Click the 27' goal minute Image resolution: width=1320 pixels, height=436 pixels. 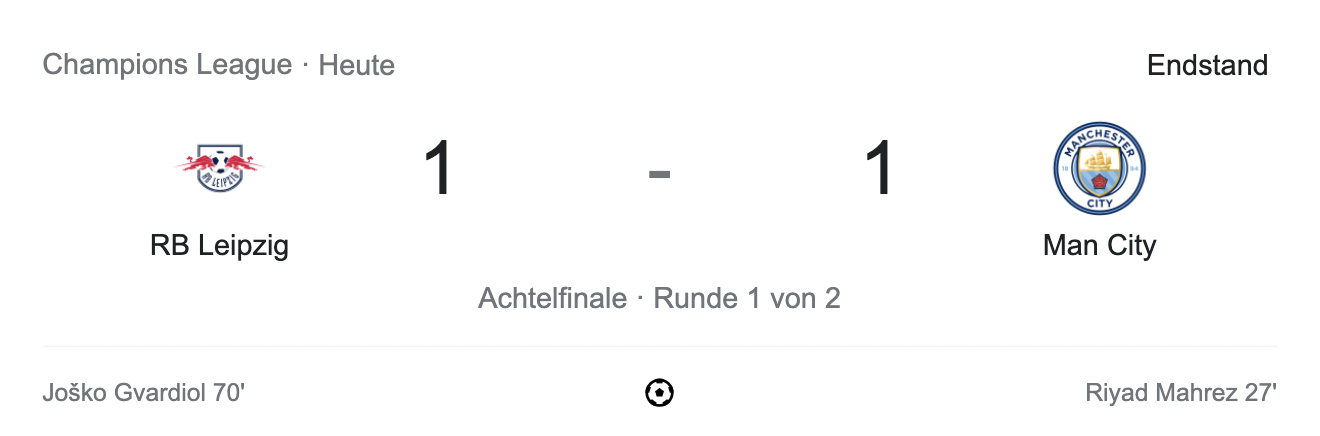(x=1261, y=393)
